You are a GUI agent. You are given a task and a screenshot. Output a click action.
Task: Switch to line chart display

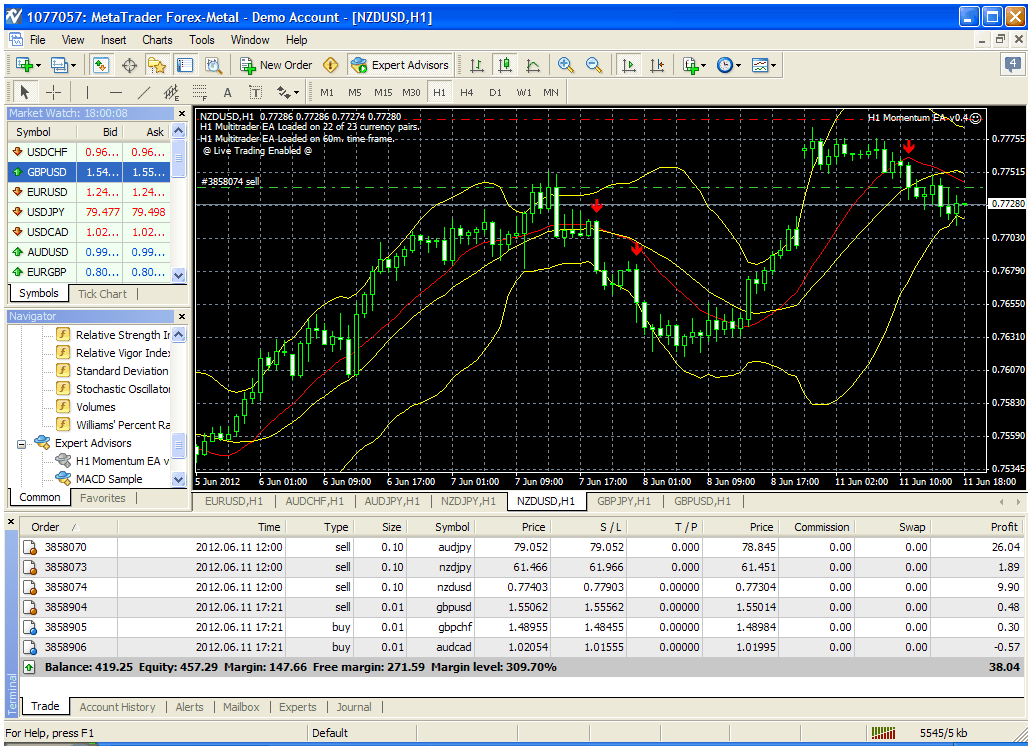coord(533,65)
